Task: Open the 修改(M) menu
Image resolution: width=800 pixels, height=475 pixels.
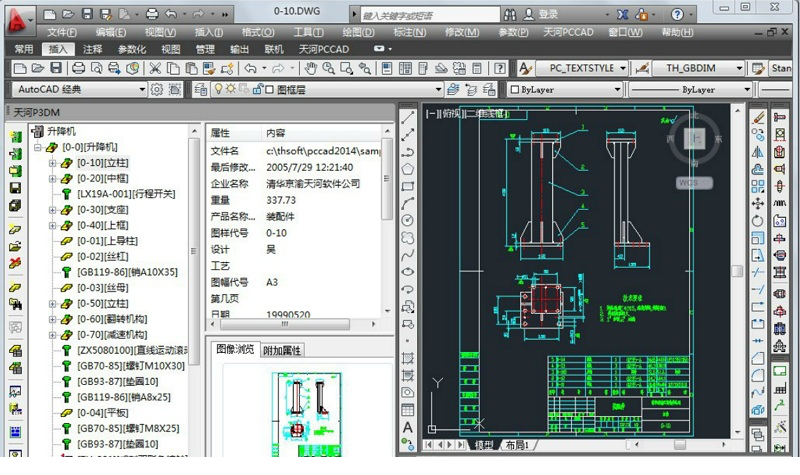Action: [462, 32]
